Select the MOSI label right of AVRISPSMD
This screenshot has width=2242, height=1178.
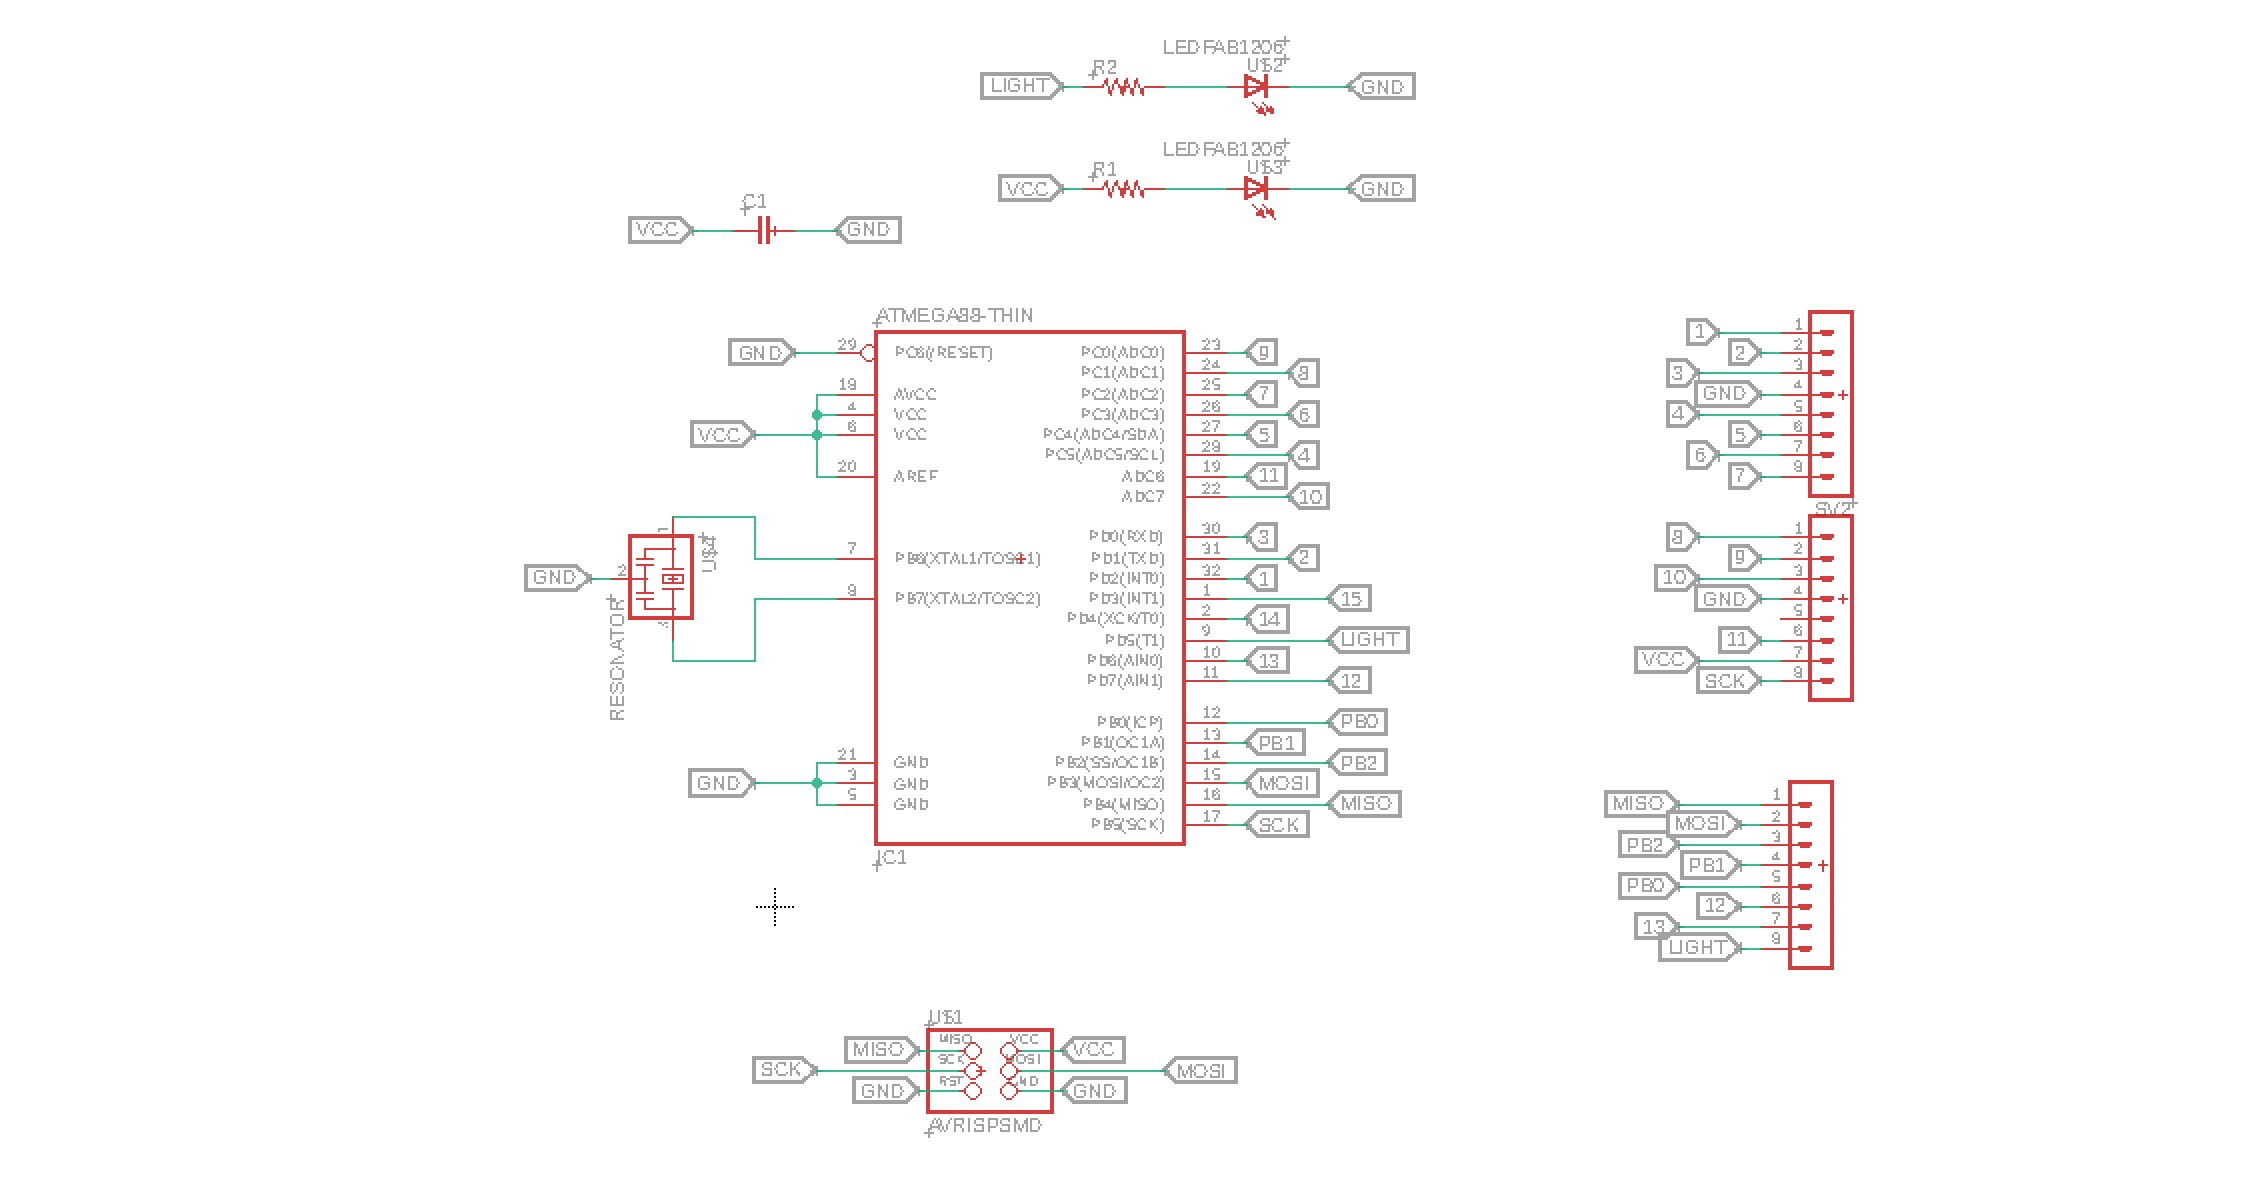tap(1201, 1071)
